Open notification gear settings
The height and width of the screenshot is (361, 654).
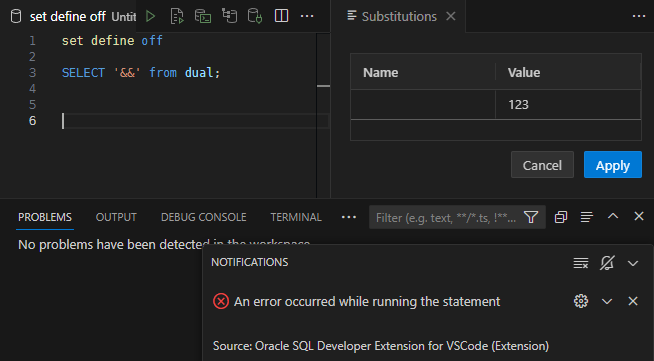click(x=581, y=301)
